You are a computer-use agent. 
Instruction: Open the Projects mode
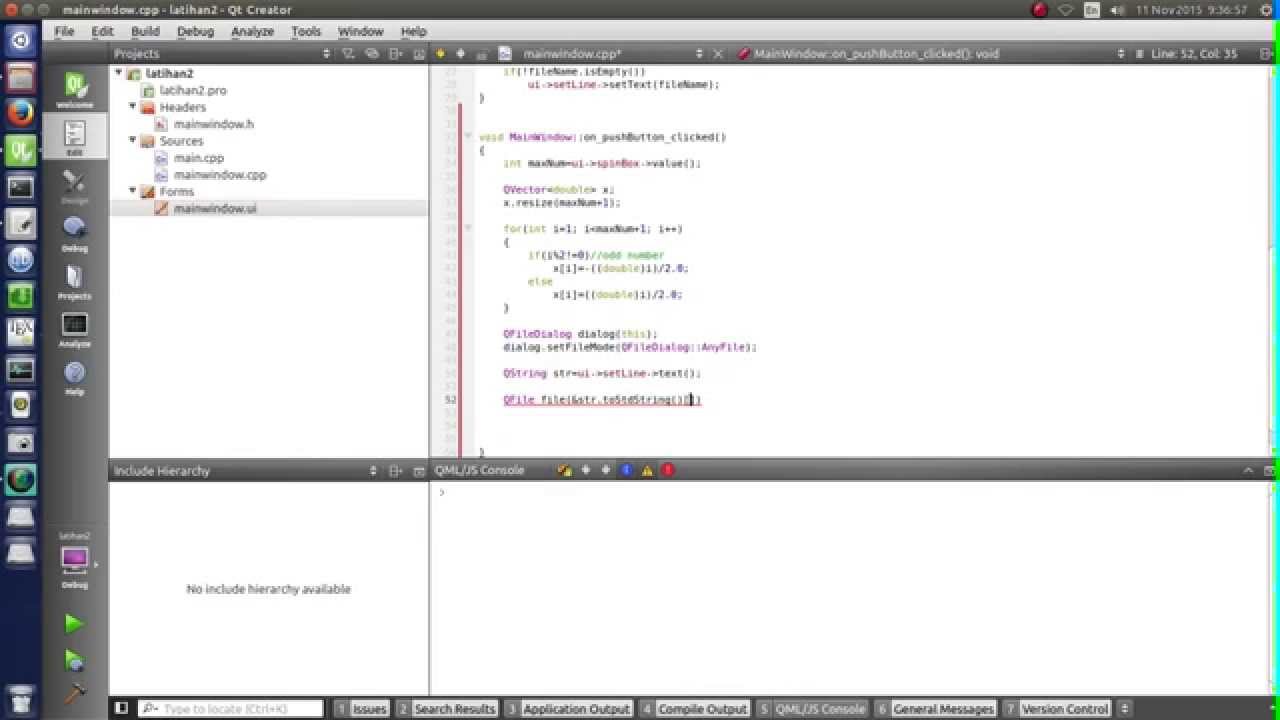75,282
